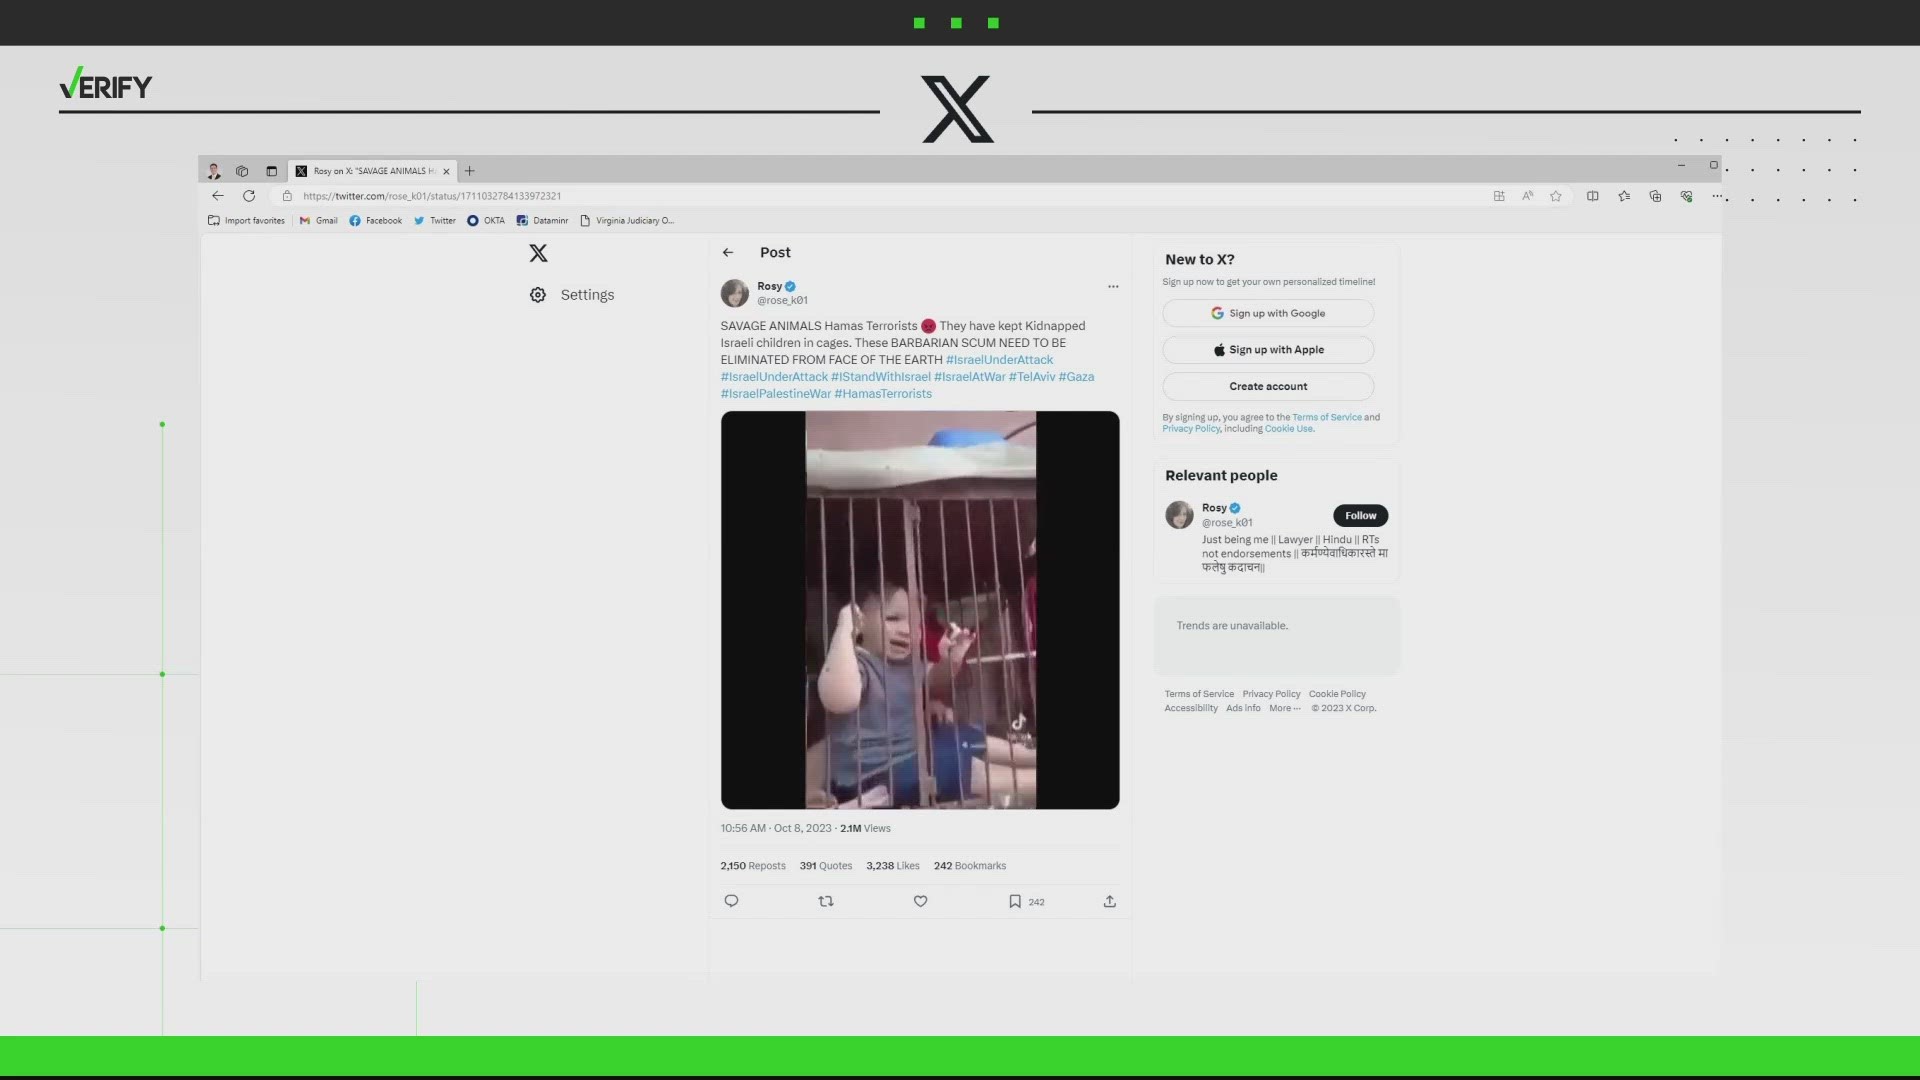1920x1080 pixels.
Task: Click the browser refresh page icon
Action: pos(249,195)
